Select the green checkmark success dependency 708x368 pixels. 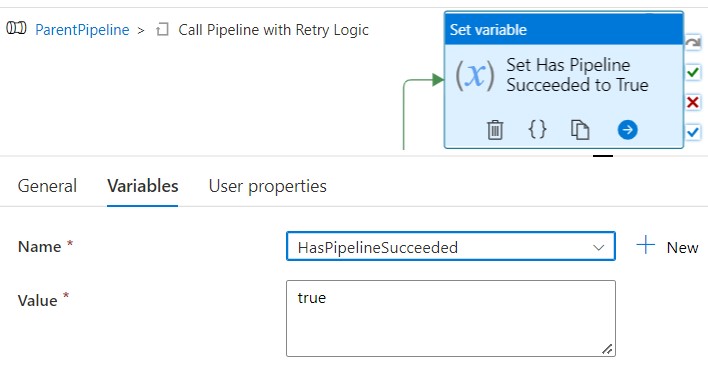pos(693,72)
